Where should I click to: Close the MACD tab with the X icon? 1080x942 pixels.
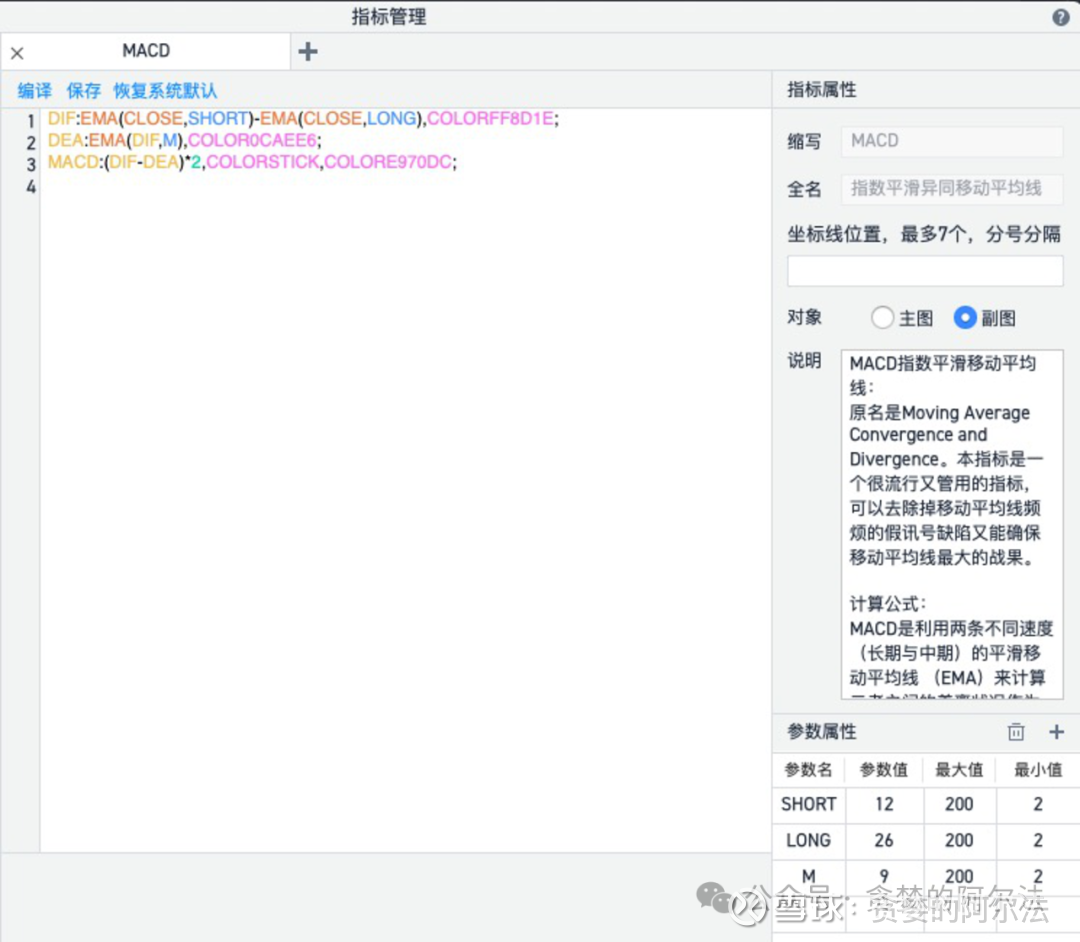pos(17,51)
